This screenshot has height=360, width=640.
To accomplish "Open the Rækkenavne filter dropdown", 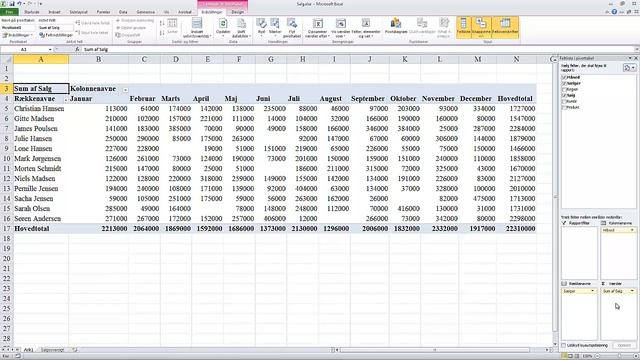I will coord(65,99).
